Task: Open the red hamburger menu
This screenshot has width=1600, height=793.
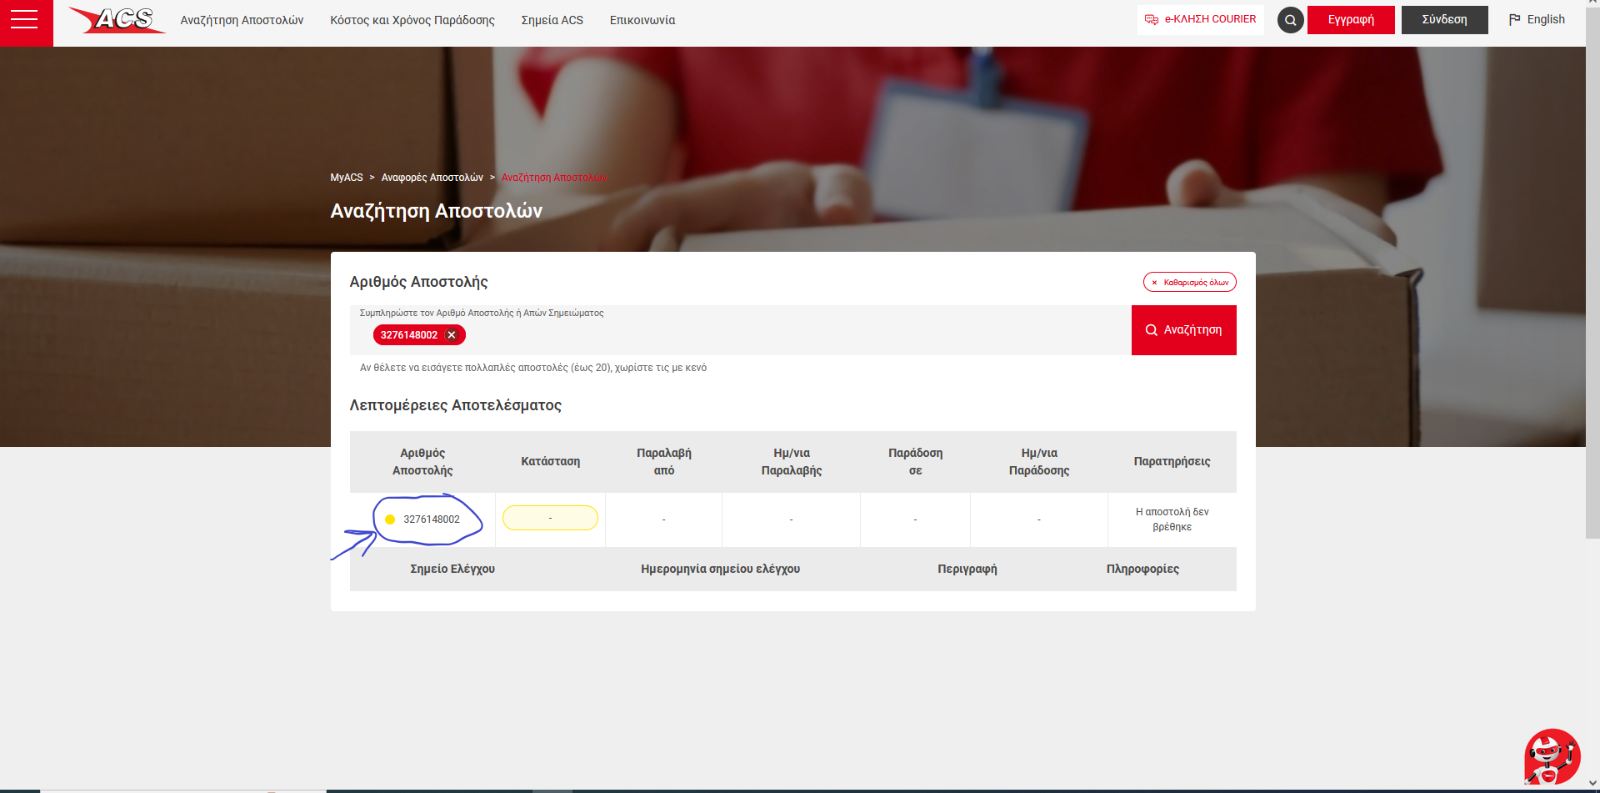Action: tap(26, 20)
